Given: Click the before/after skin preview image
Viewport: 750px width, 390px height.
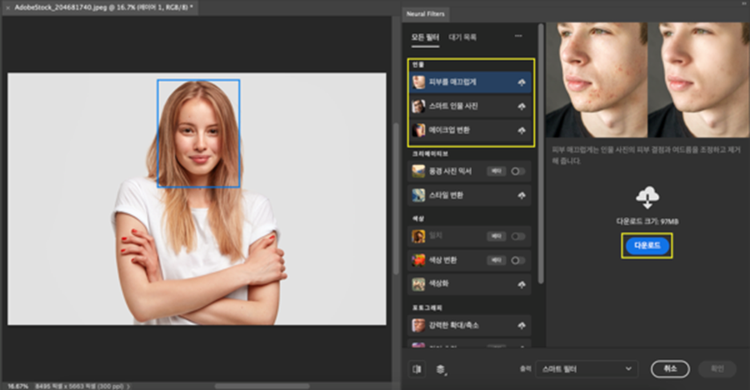Looking at the screenshot, I should [648, 80].
